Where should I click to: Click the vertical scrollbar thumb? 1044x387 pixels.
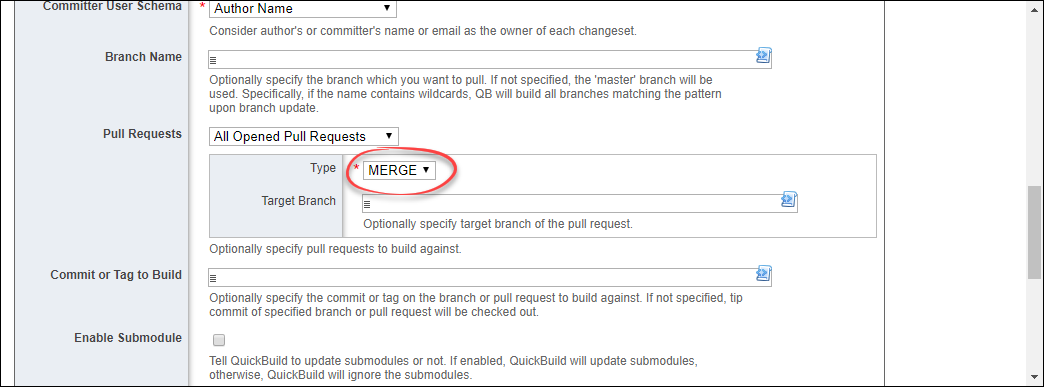(x=1035, y=232)
